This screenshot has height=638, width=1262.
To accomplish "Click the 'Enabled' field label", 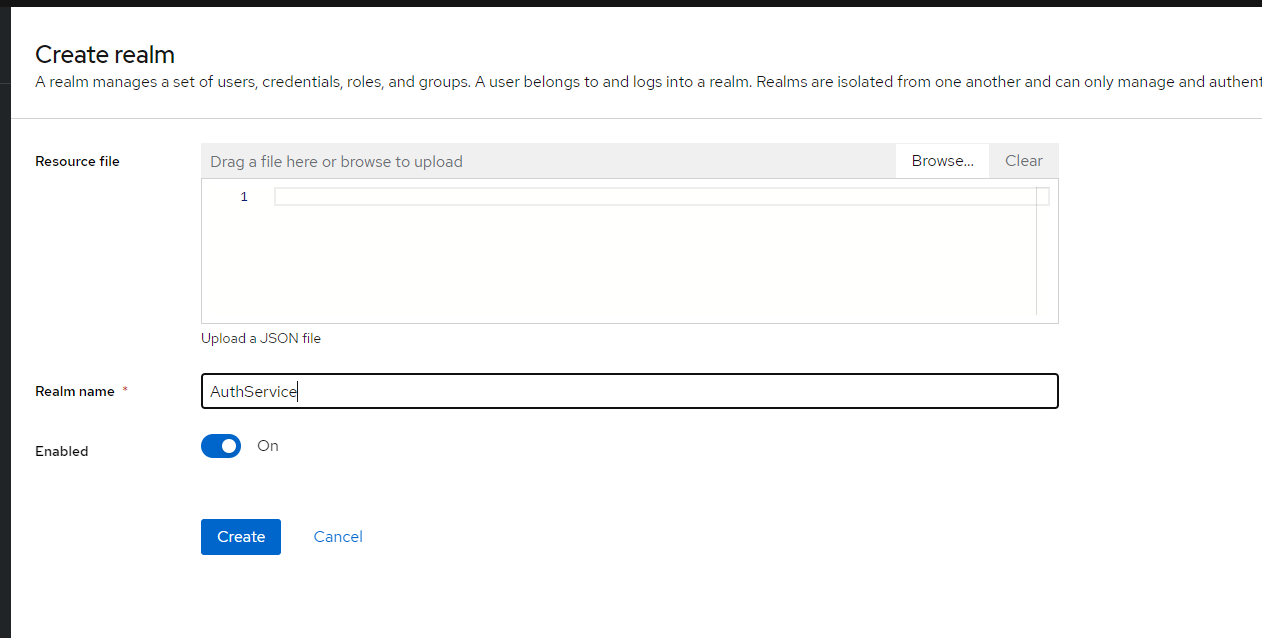I will point(62,451).
